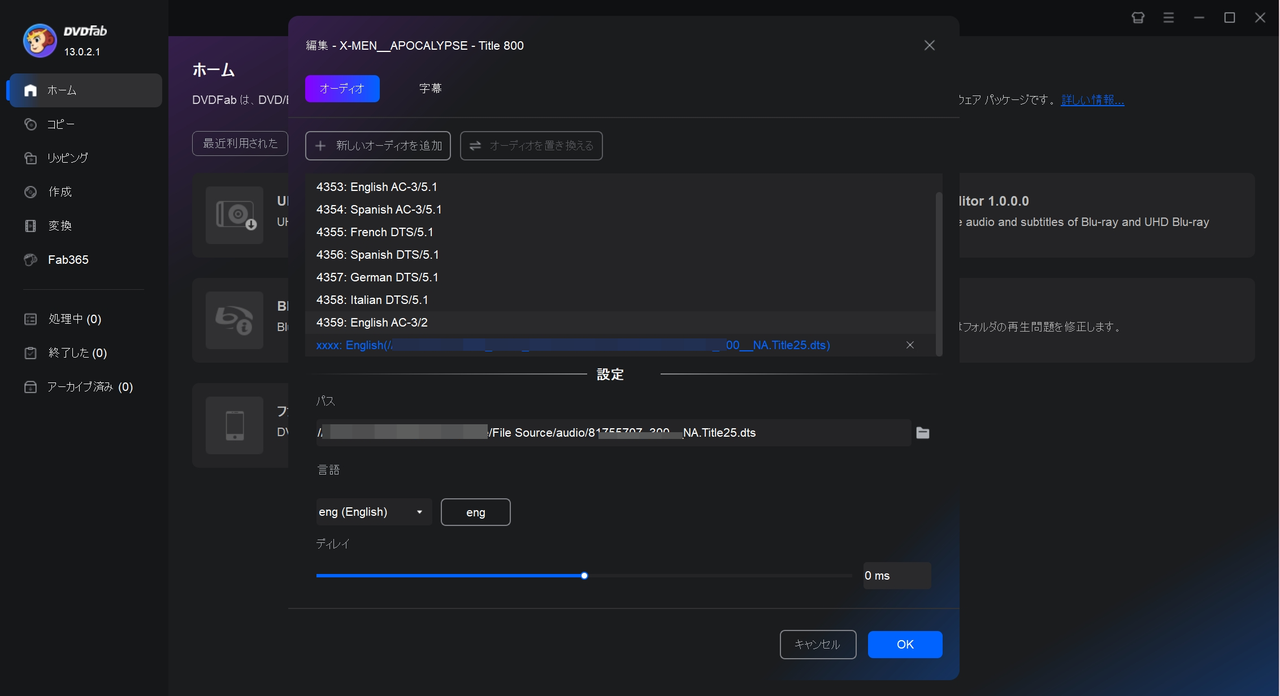Switch to the Audio (オーディオ) tab
Viewport: 1280px width, 696px height.
(x=342, y=89)
